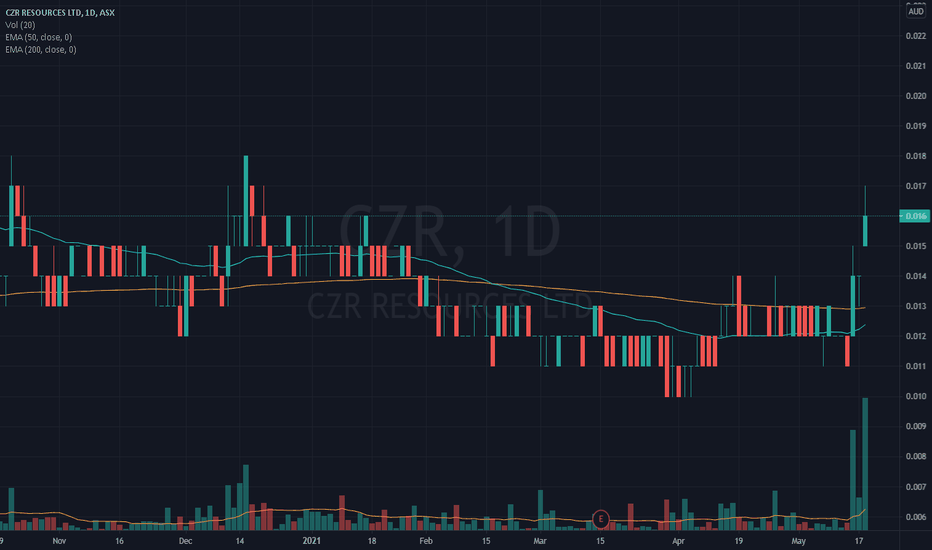The width and height of the screenshot is (932, 550).
Task: Click the 0.008 price axis label
Action: [915, 456]
